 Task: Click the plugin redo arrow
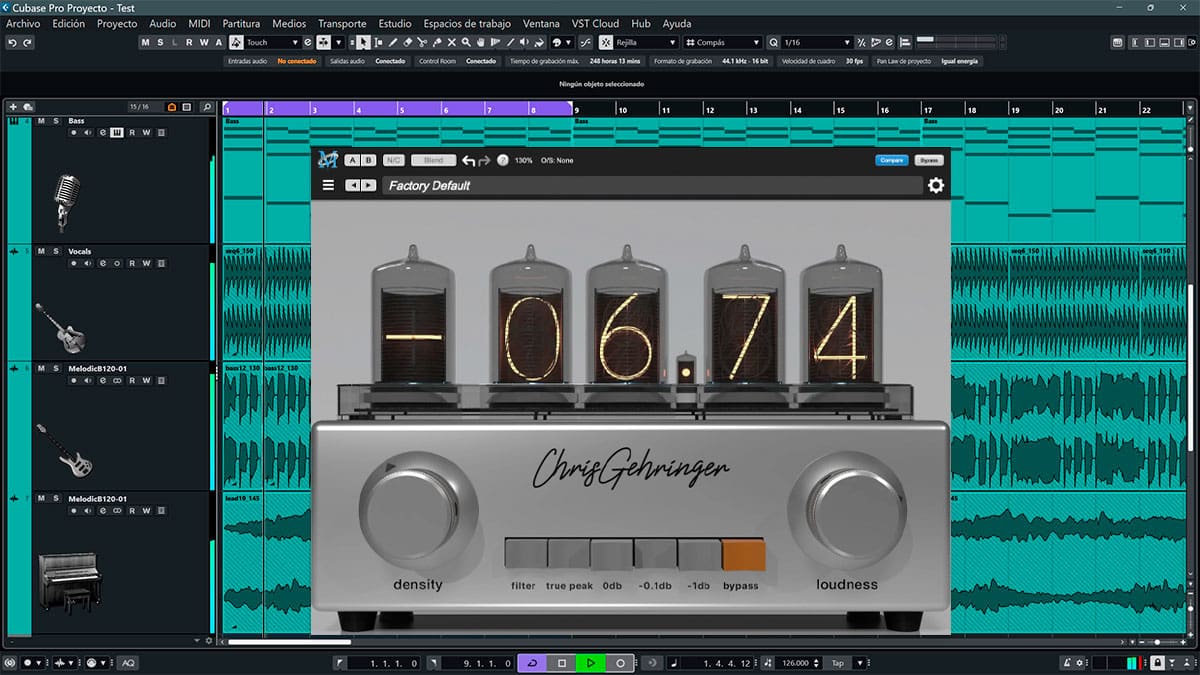click(x=484, y=160)
